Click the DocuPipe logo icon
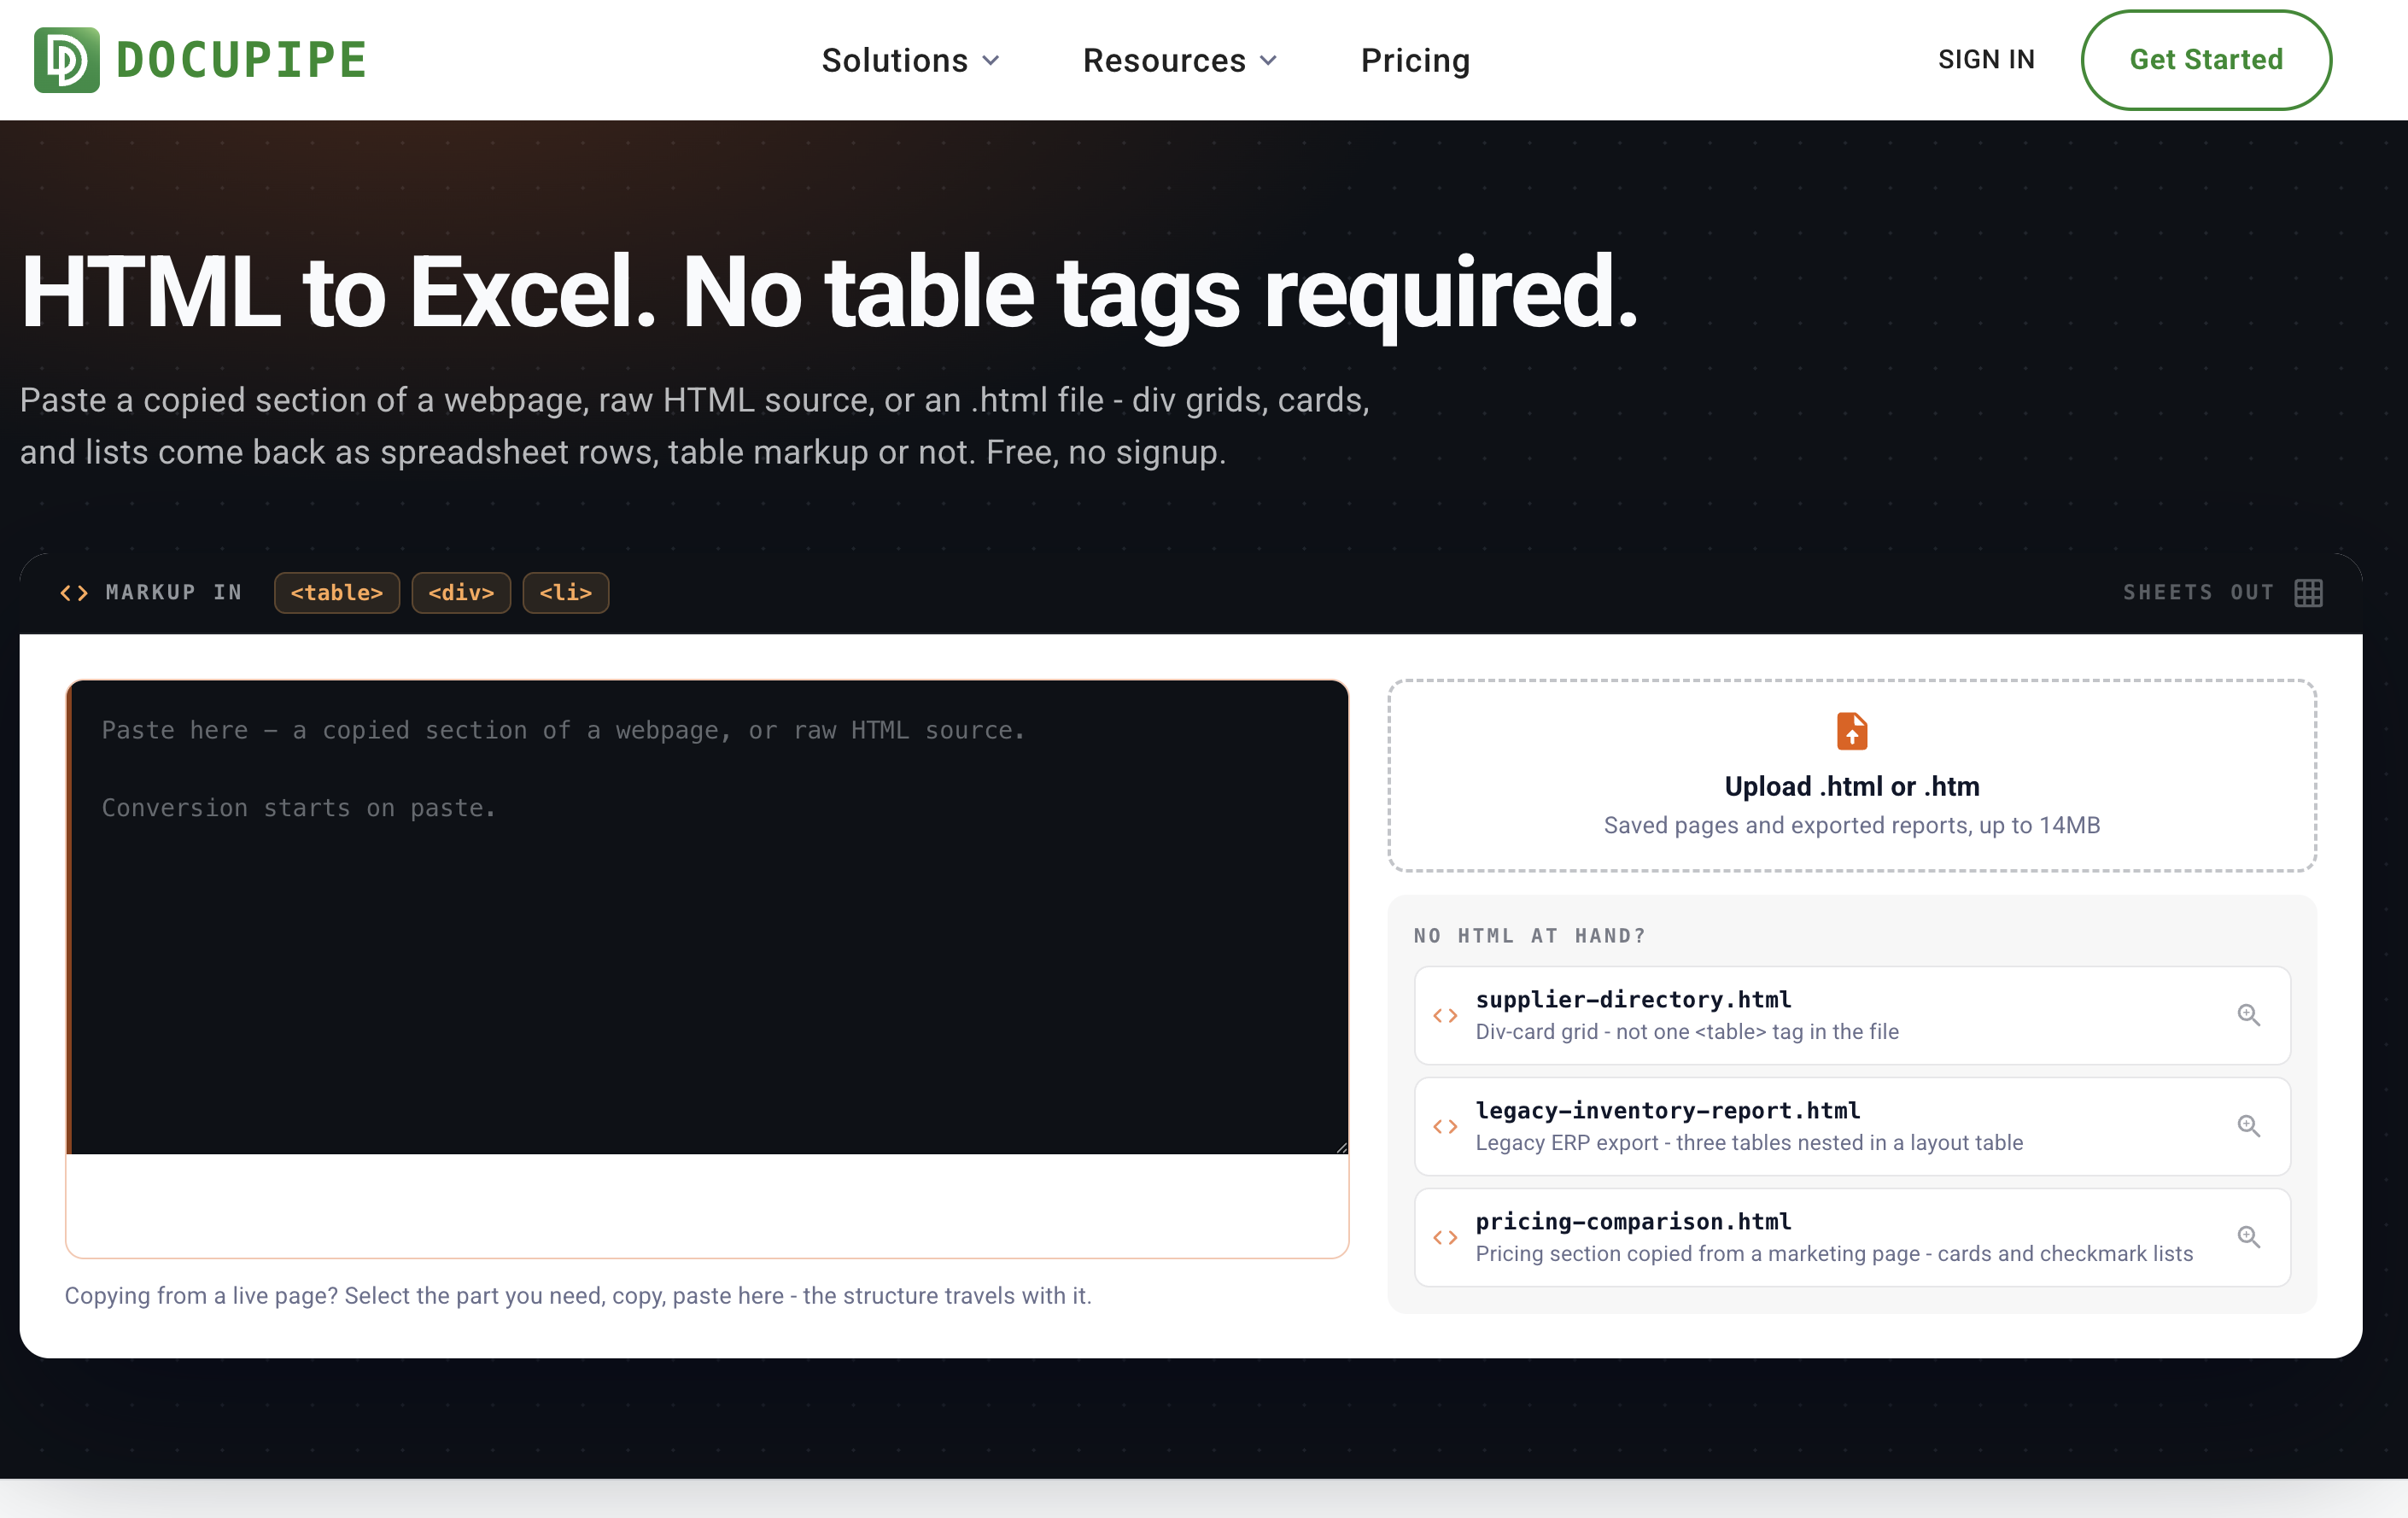 click(67, 60)
